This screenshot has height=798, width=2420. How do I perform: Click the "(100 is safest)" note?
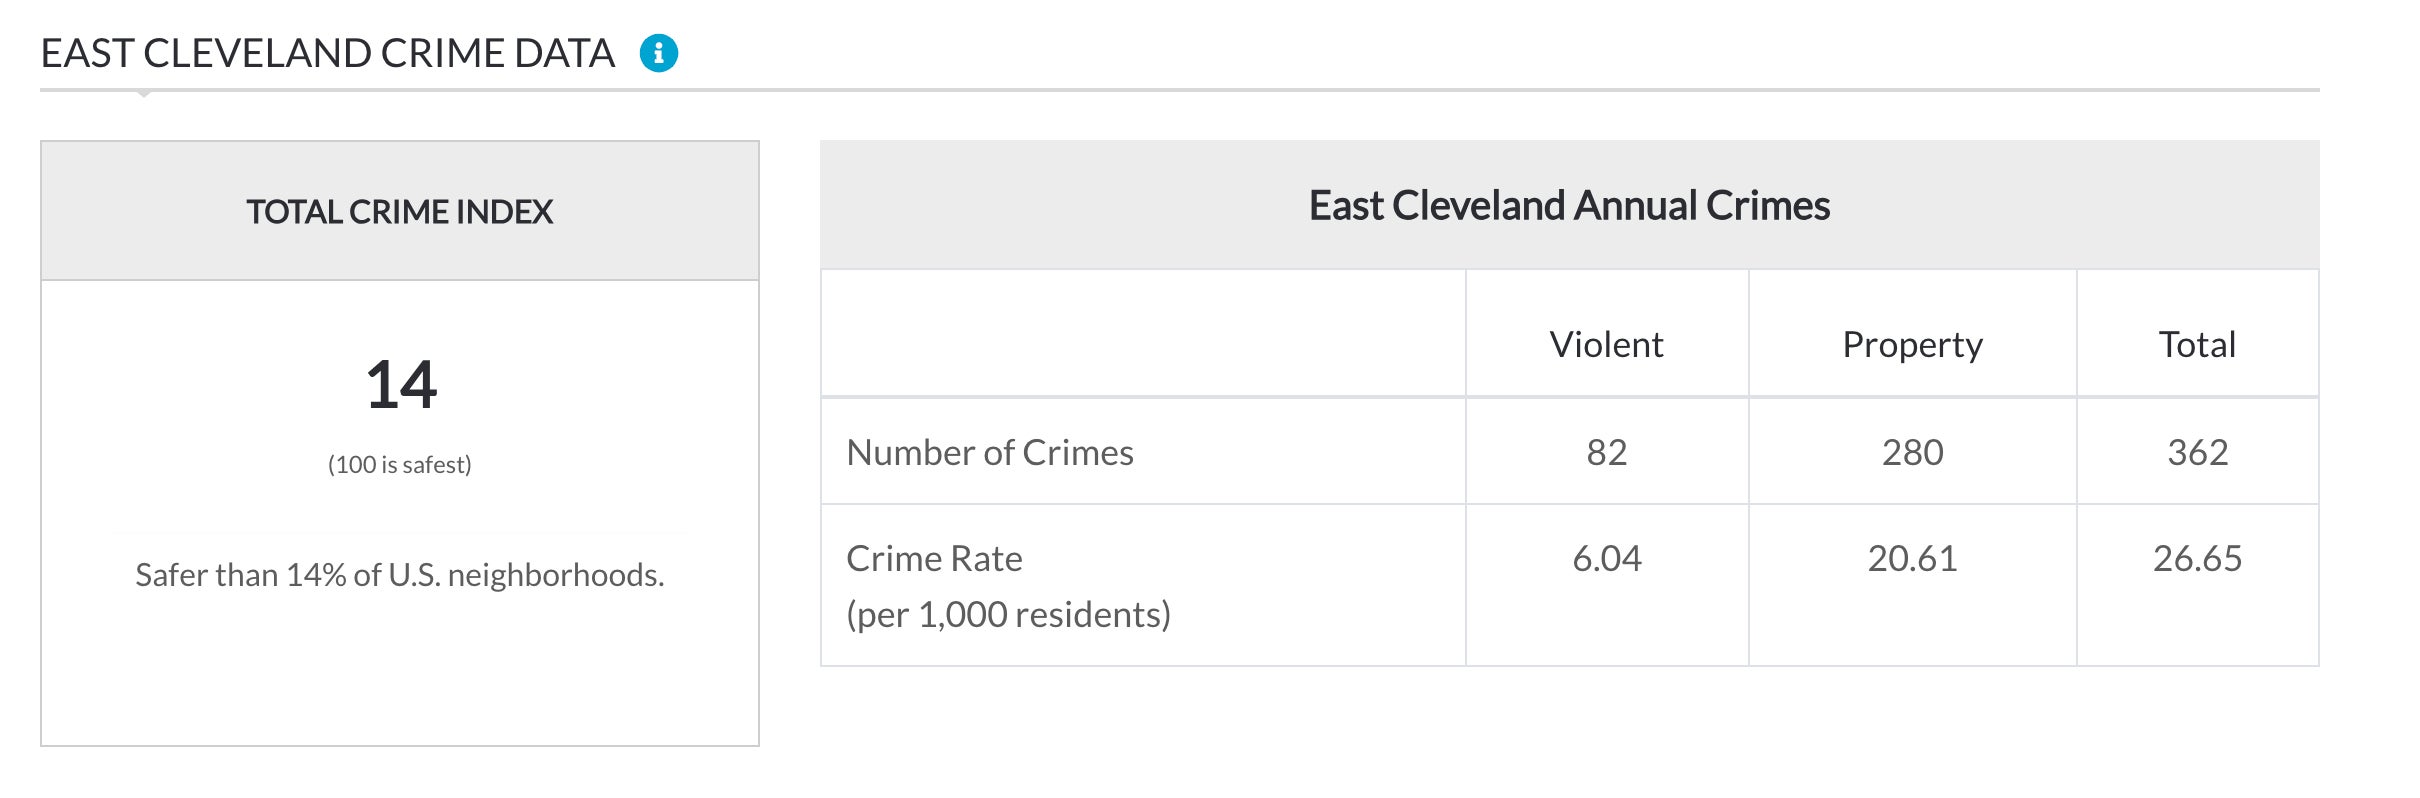(399, 465)
